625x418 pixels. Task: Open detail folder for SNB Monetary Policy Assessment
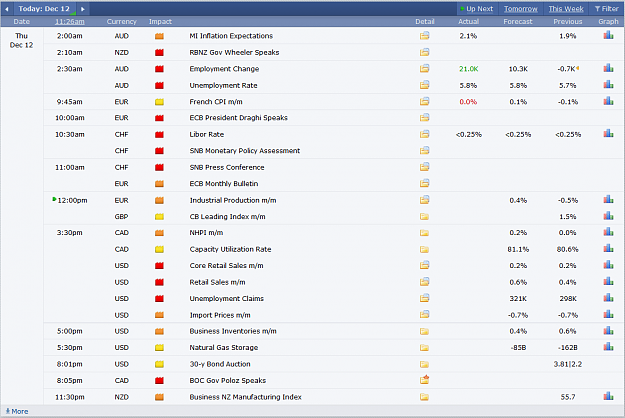pyautogui.click(x=425, y=151)
